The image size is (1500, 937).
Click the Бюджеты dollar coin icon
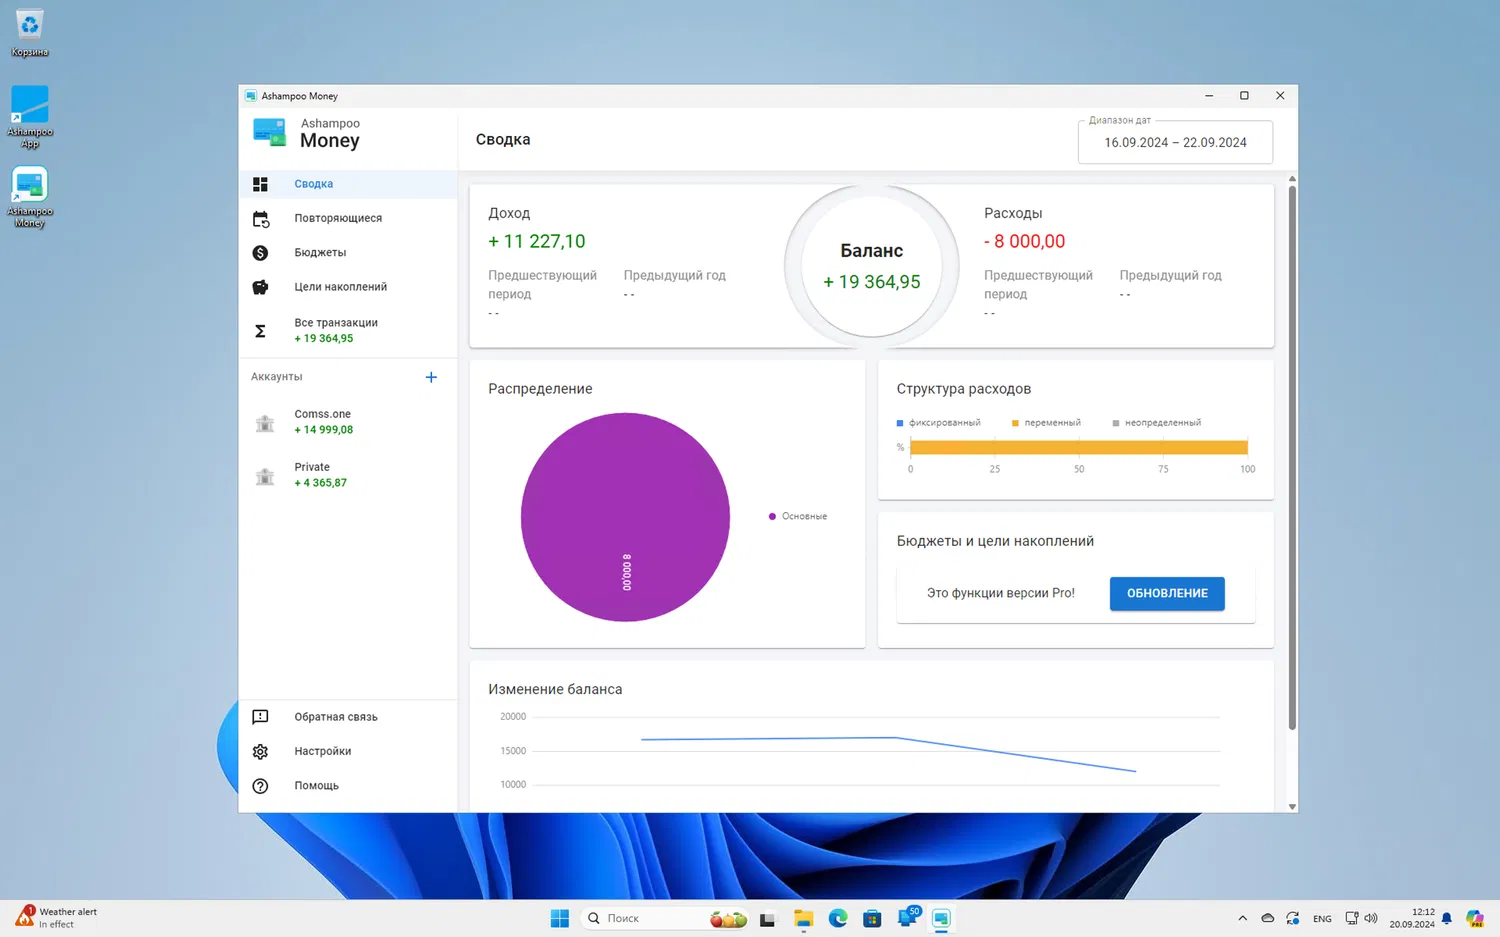(260, 253)
